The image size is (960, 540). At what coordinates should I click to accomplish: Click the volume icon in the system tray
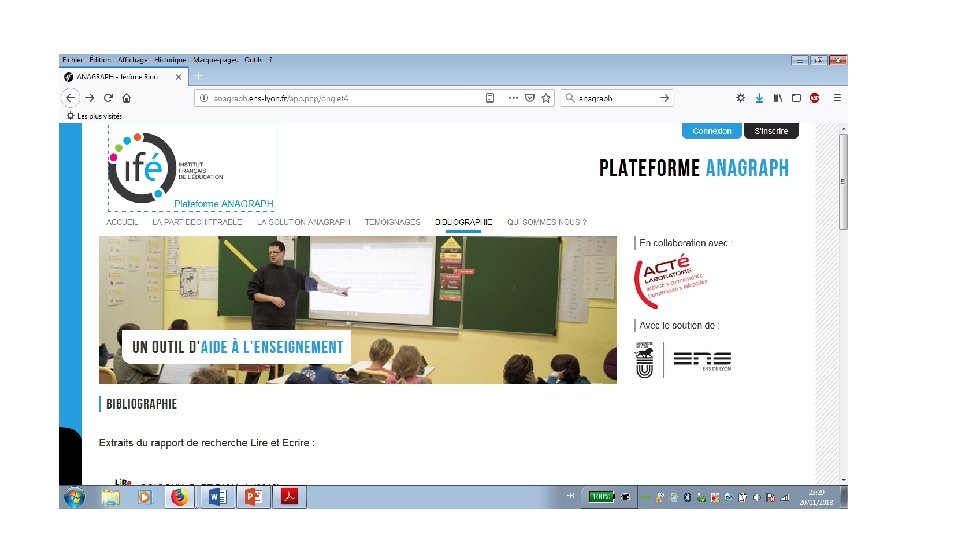pos(757,498)
